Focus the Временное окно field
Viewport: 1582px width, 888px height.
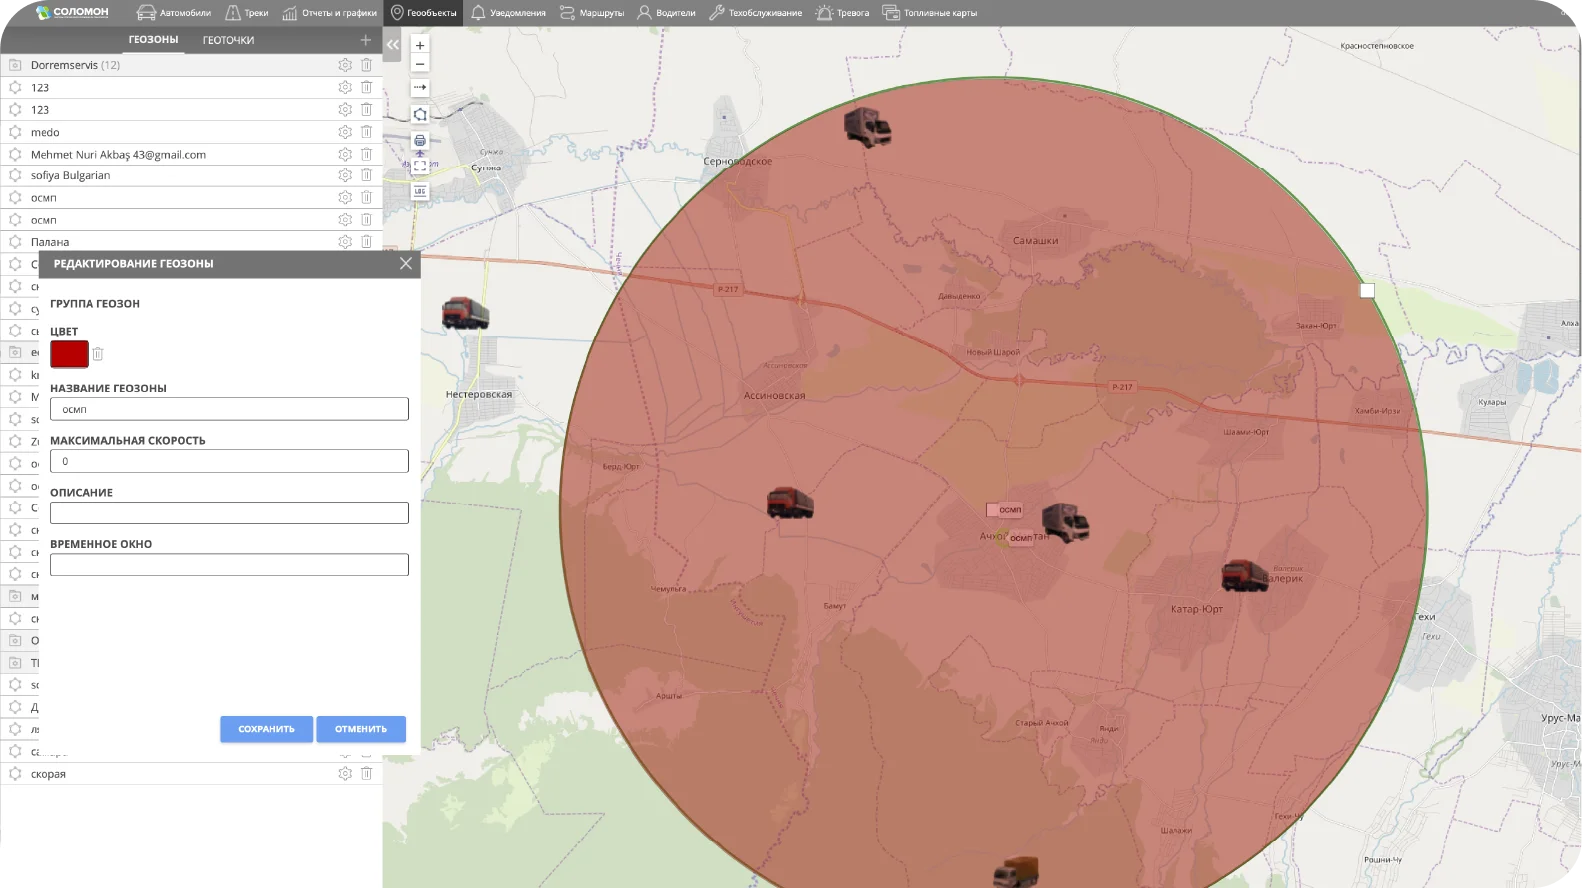(x=229, y=565)
